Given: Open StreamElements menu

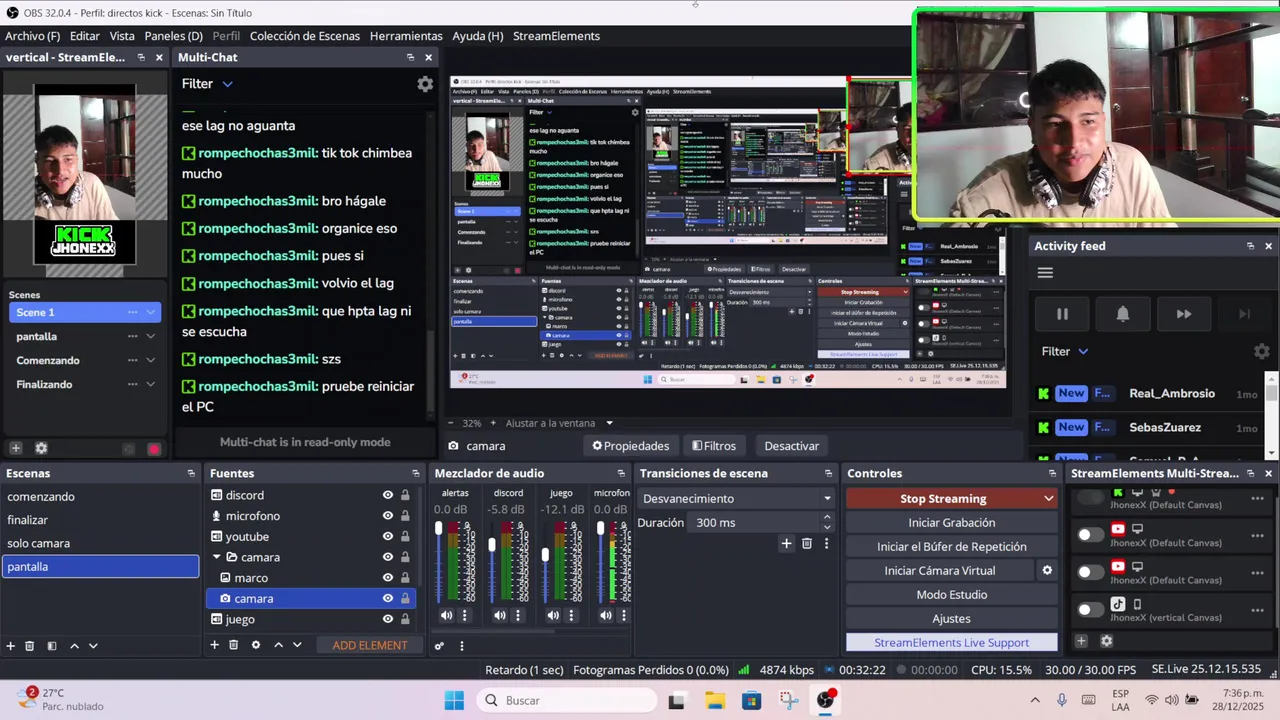Looking at the screenshot, I should click(556, 36).
